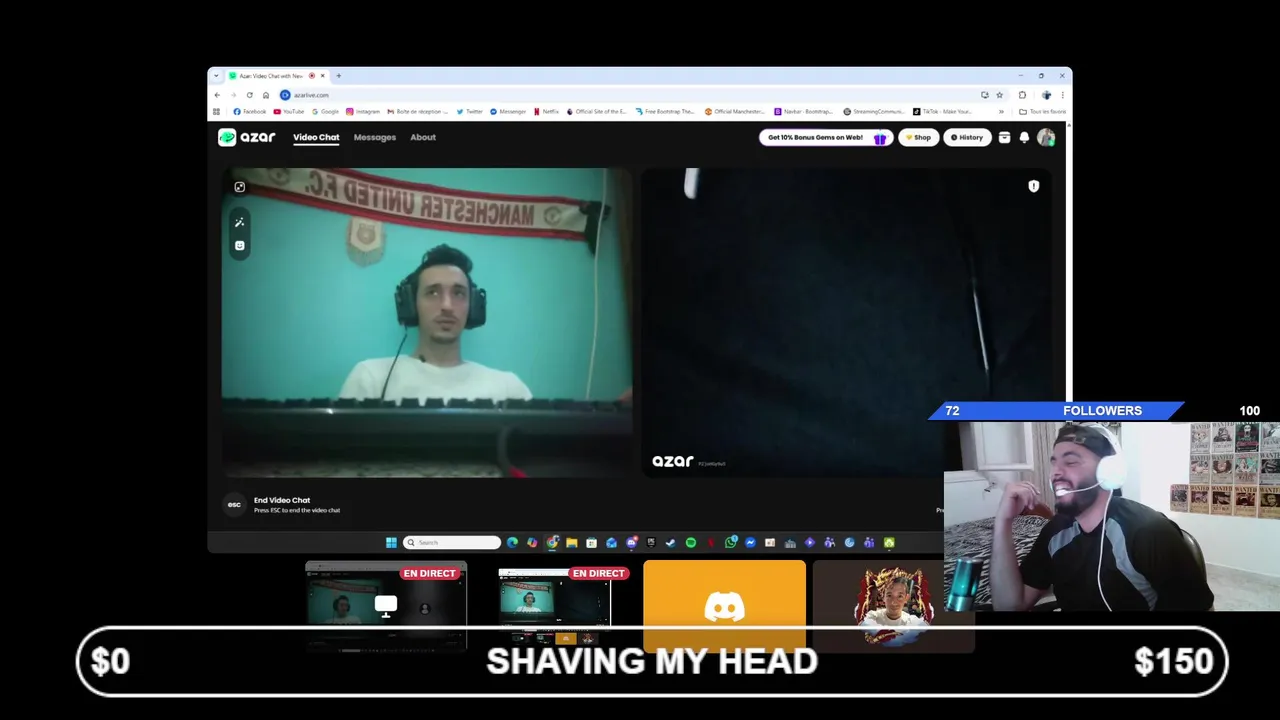The height and width of the screenshot is (720, 1280).
Task: Click End Video Chat
Action: tap(282, 500)
